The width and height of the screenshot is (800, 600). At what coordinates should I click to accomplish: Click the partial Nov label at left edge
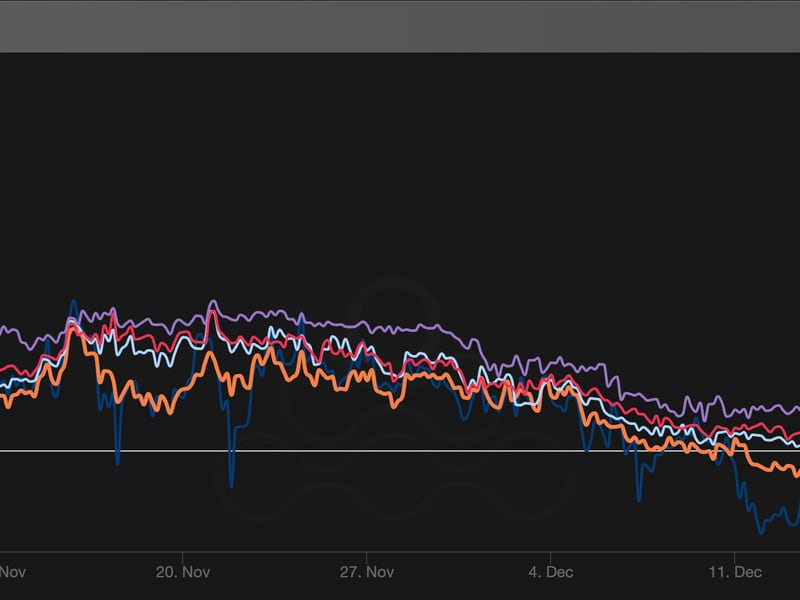12,572
